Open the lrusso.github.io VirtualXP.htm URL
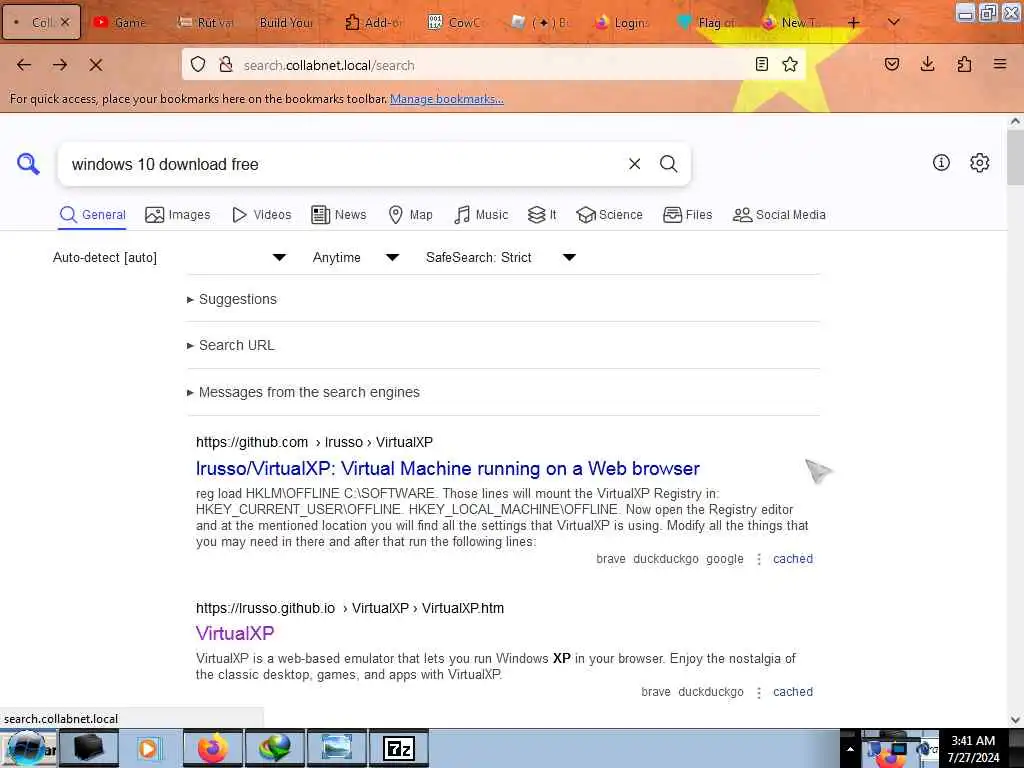The width and height of the screenshot is (1024, 768). point(350,608)
